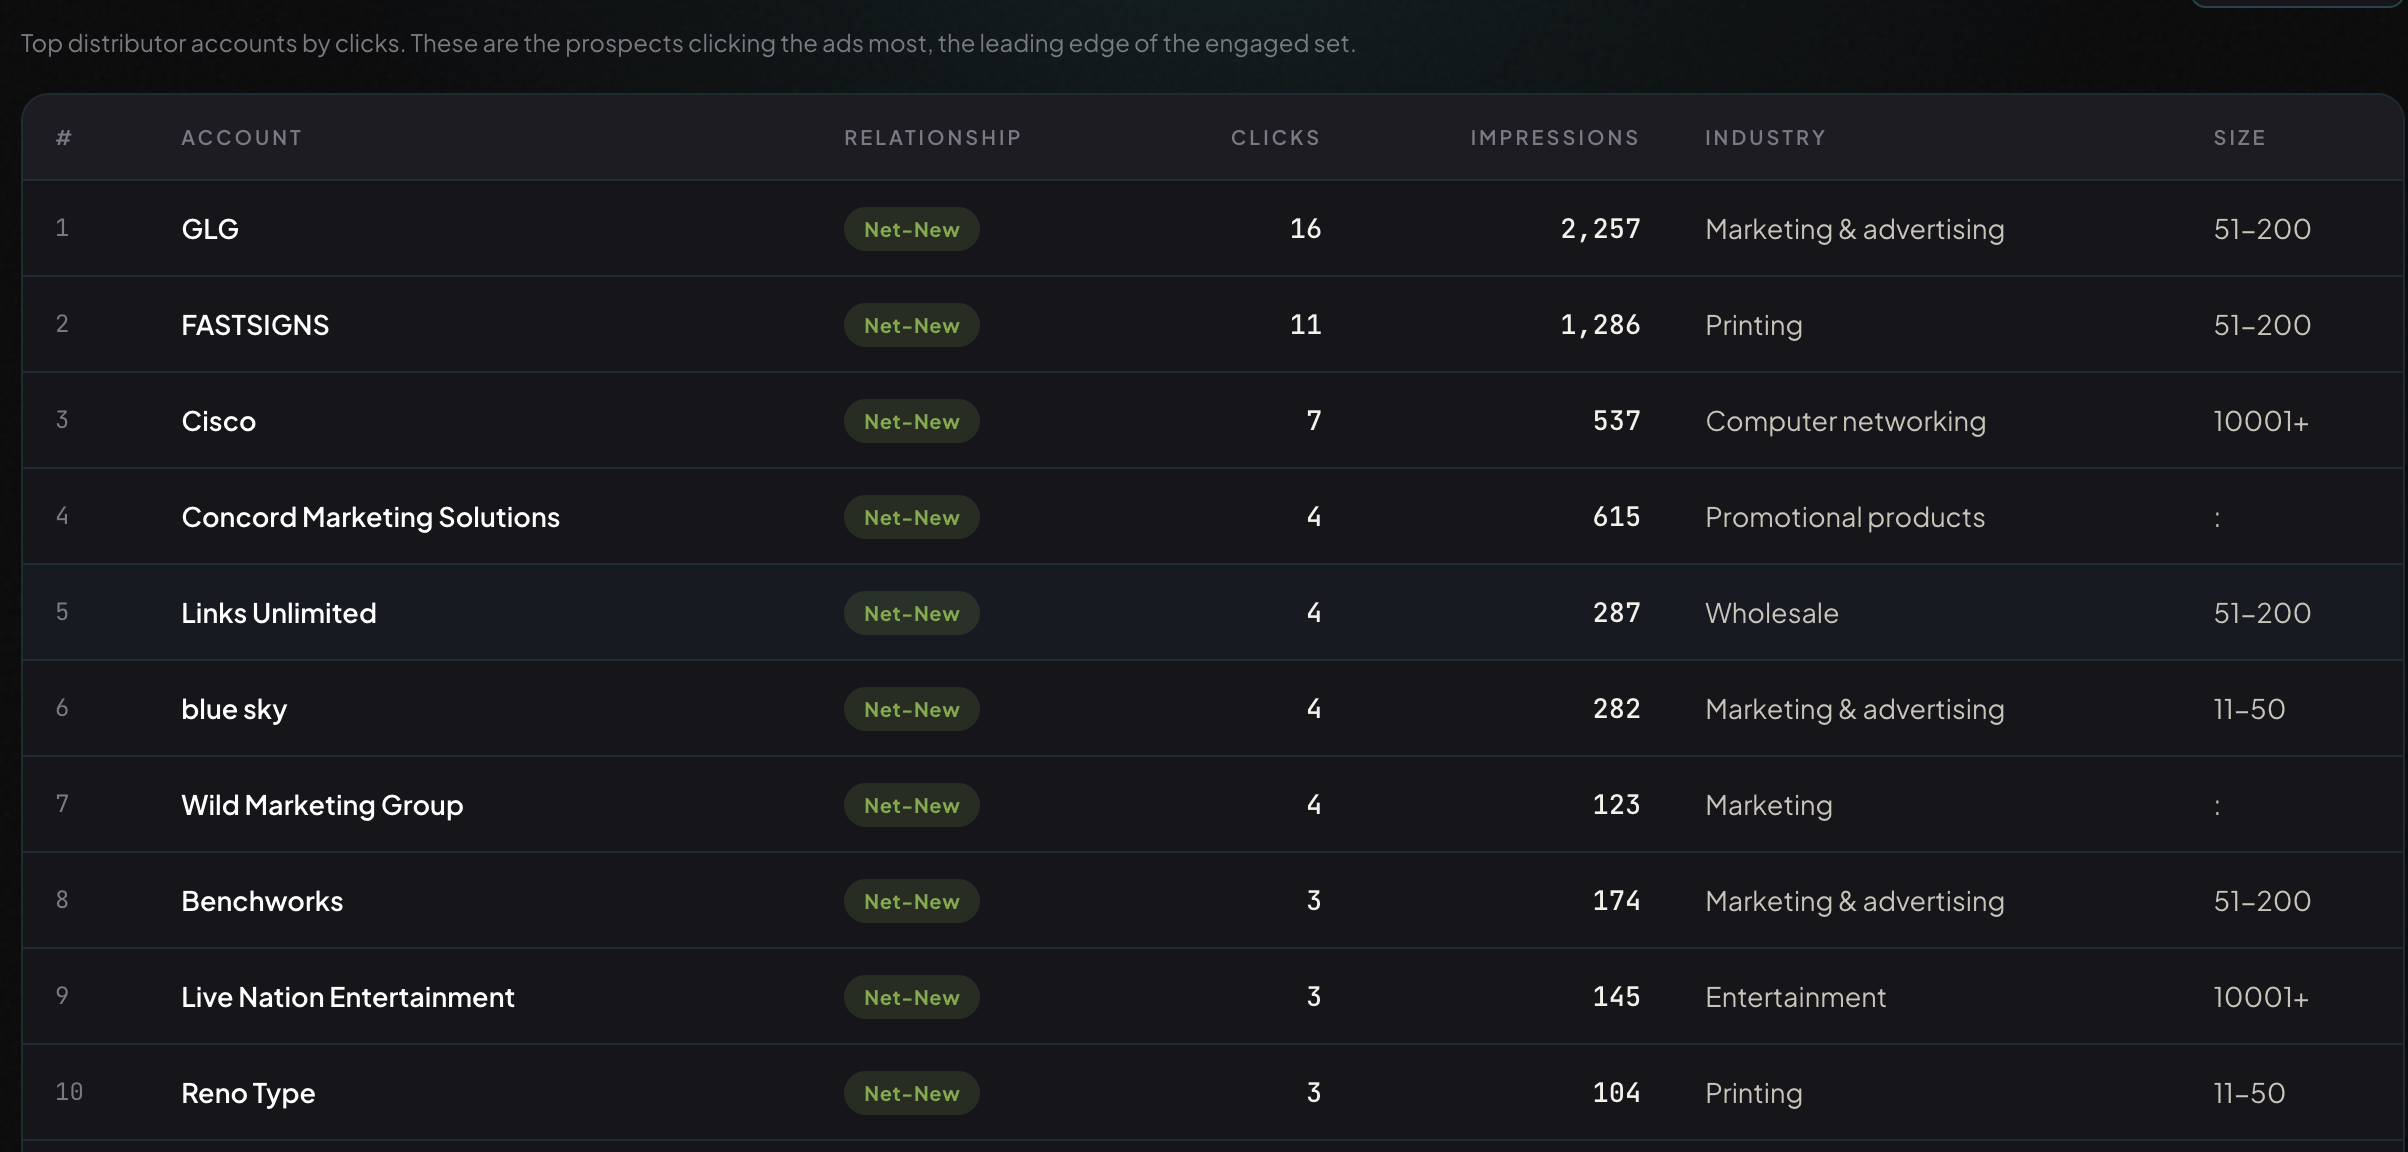Image resolution: width=2408 pixels, height=1152 pixels.
Task: Click Printing industry in FASTSIGNS row
Action: pos(1753,325)
